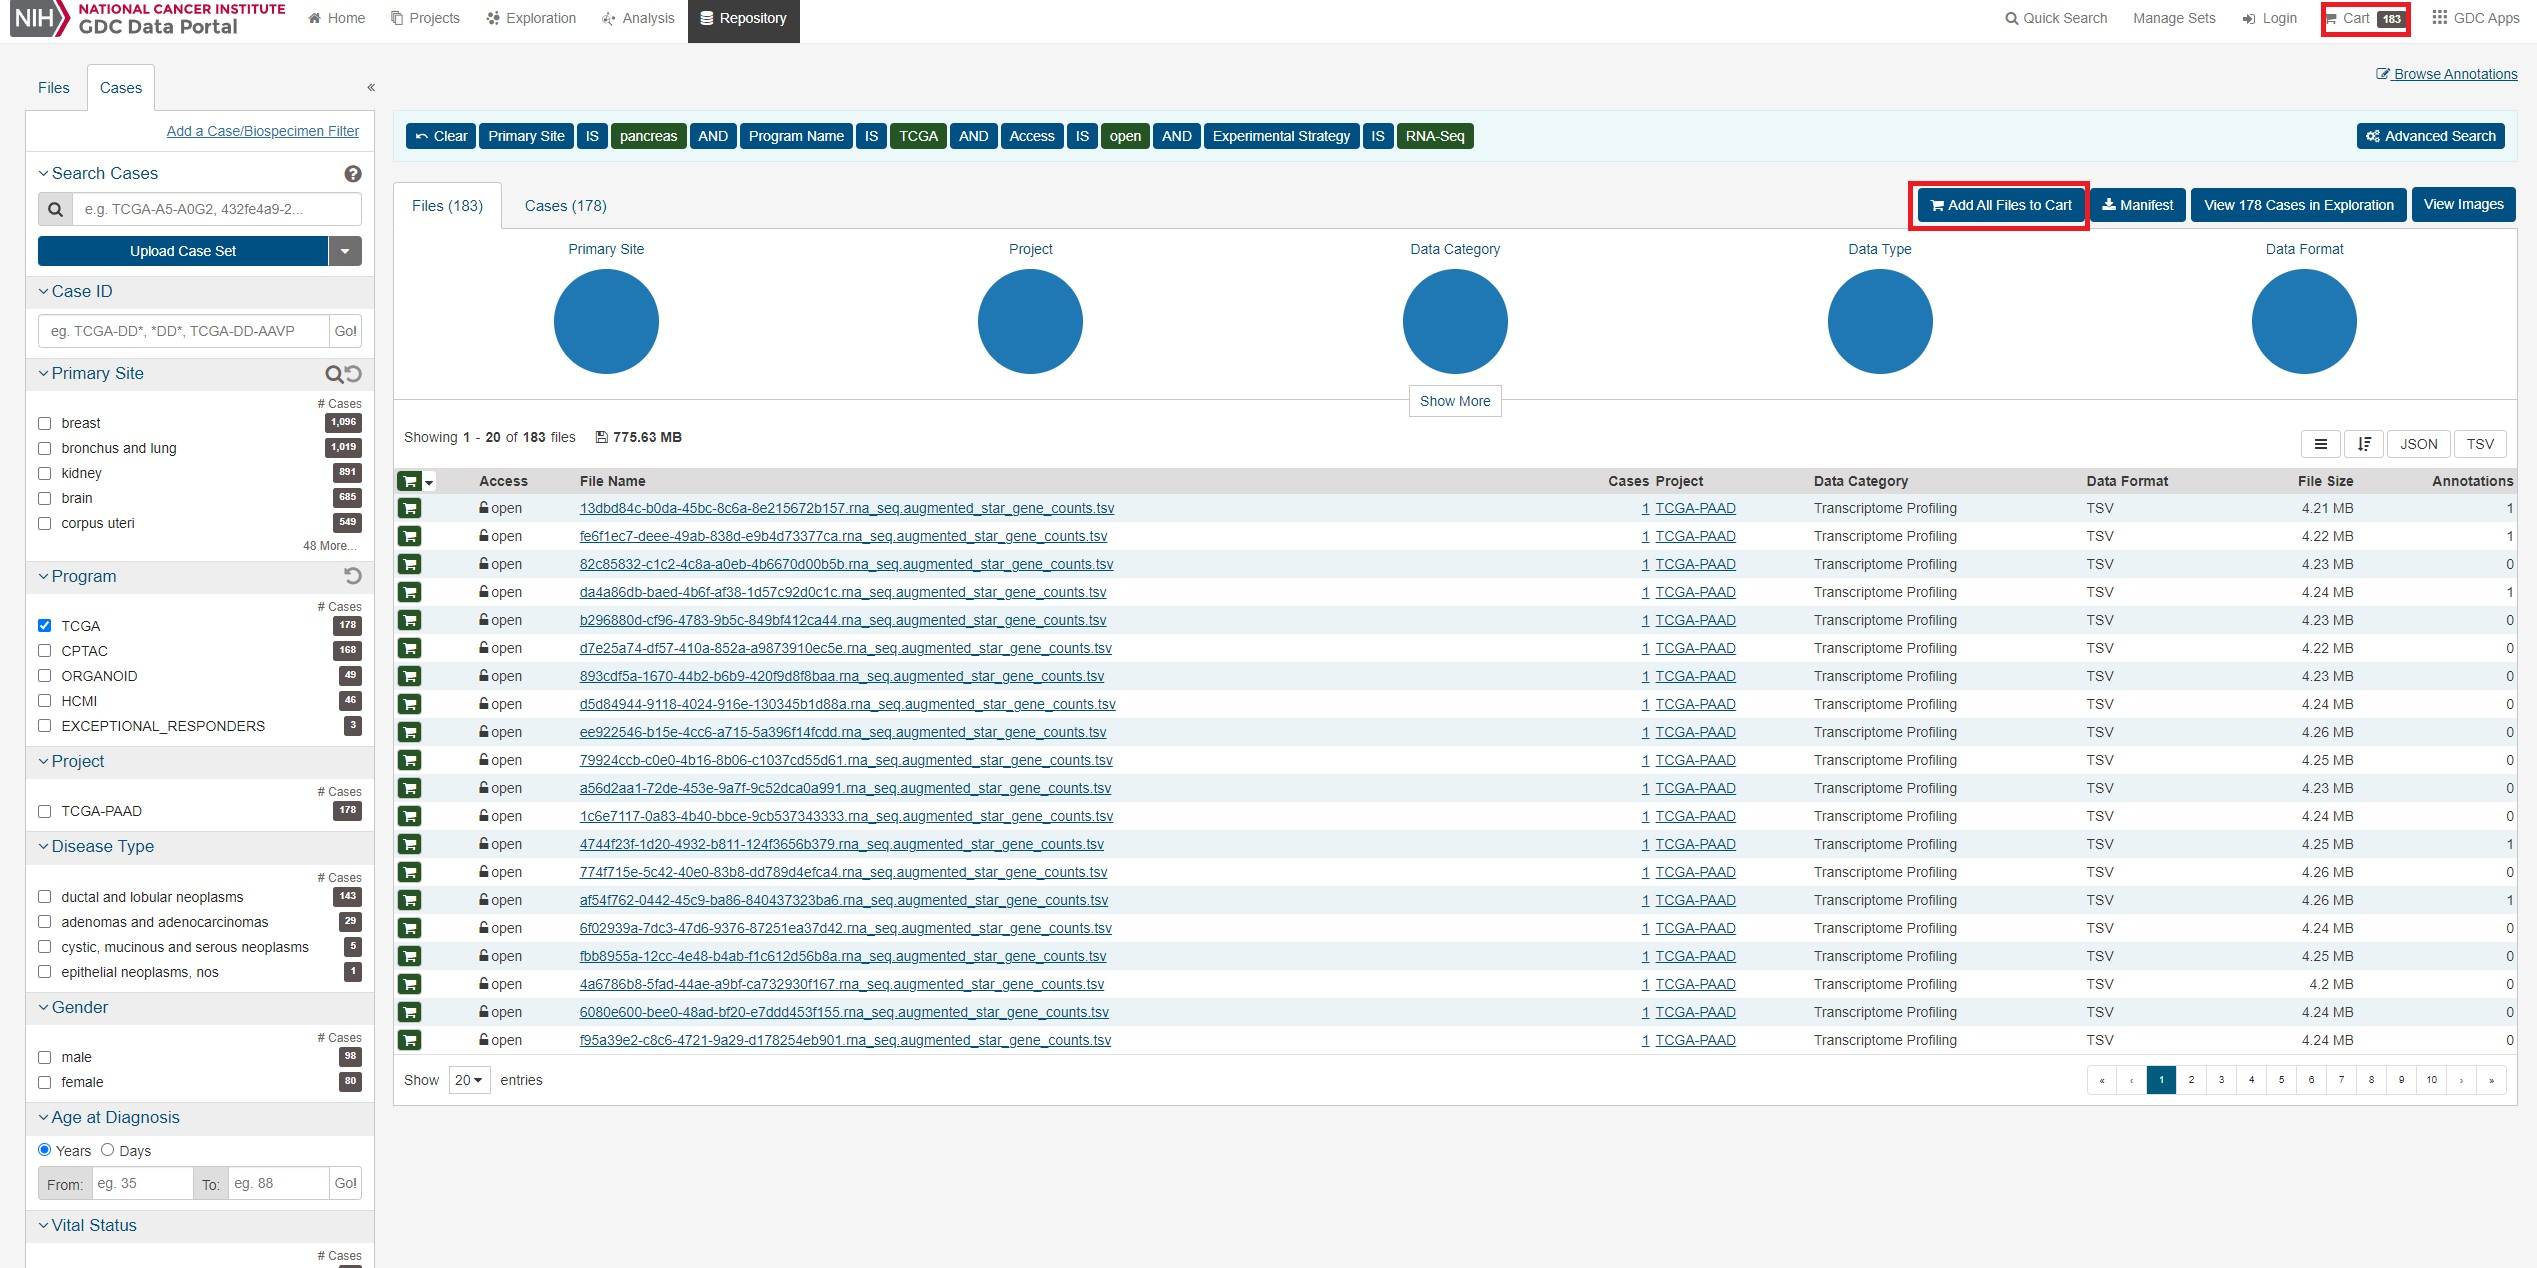Open the Show 20 entries dropdown
This screenshot has height=1268, width=2537.
point(469,1080)
